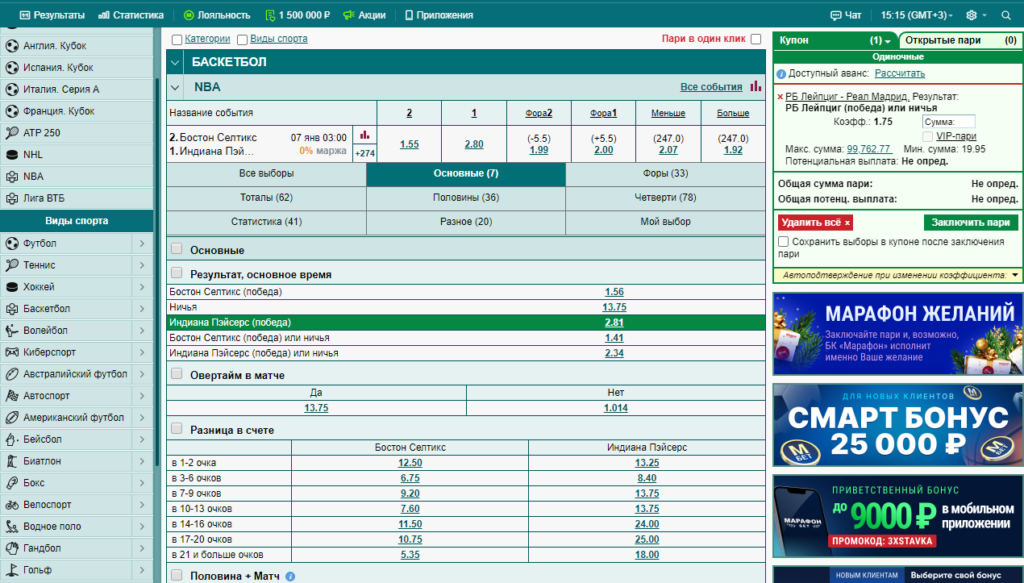Viewport: 1024px width, 583px height.
Task: Open Автоподтверждение при изменении коэффициента dropdown
Action: [x=1015, y=275]
